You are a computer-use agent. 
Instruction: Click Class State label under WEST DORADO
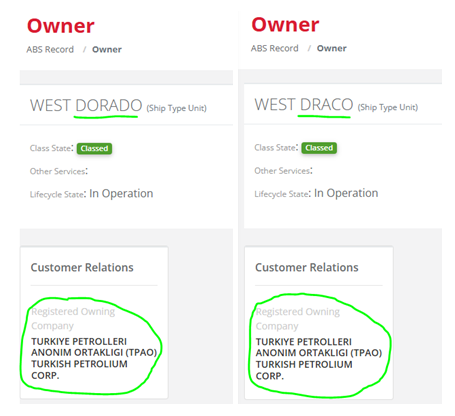tap(51, 148)
